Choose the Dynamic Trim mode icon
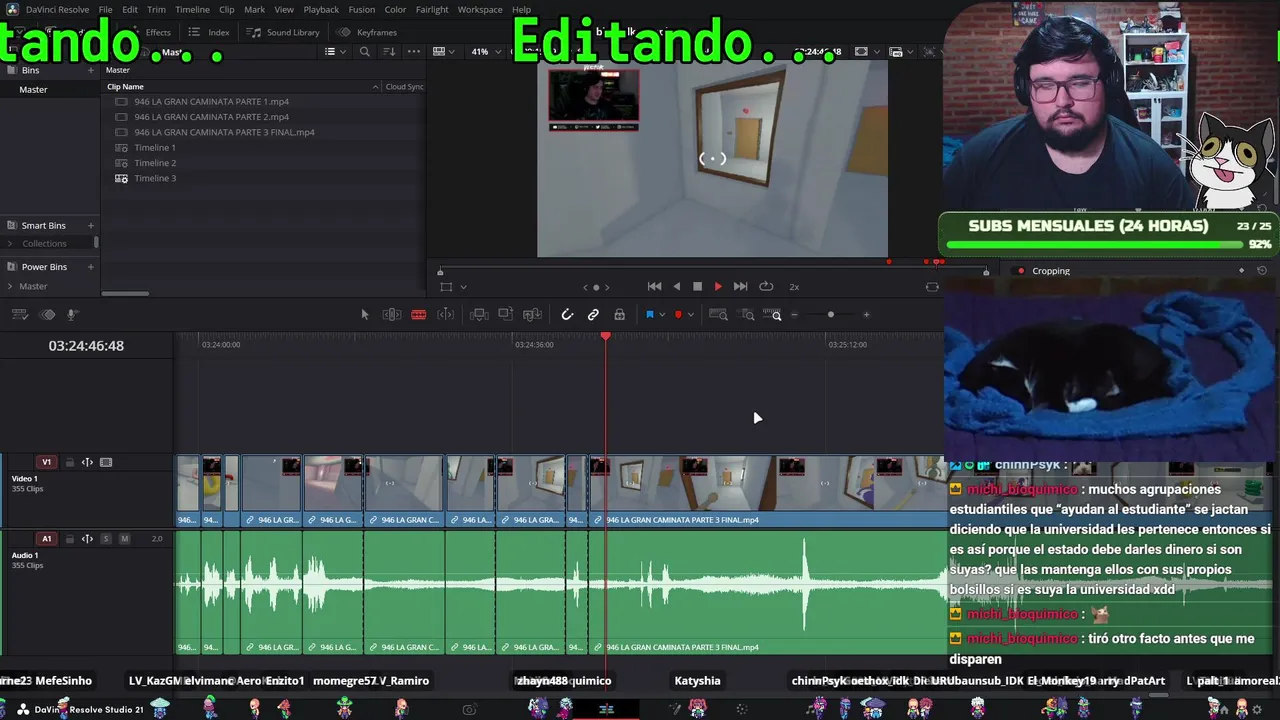Screen dimensions: 1280x720 tap(446, 315)
